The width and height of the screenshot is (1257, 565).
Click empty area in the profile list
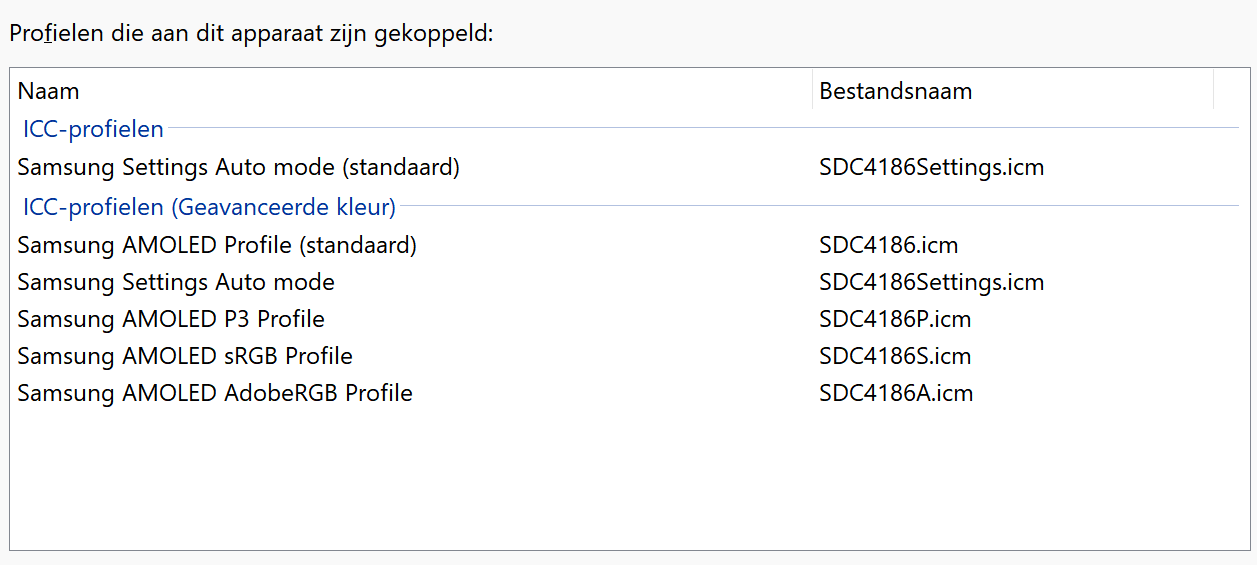tap(628, 478)
